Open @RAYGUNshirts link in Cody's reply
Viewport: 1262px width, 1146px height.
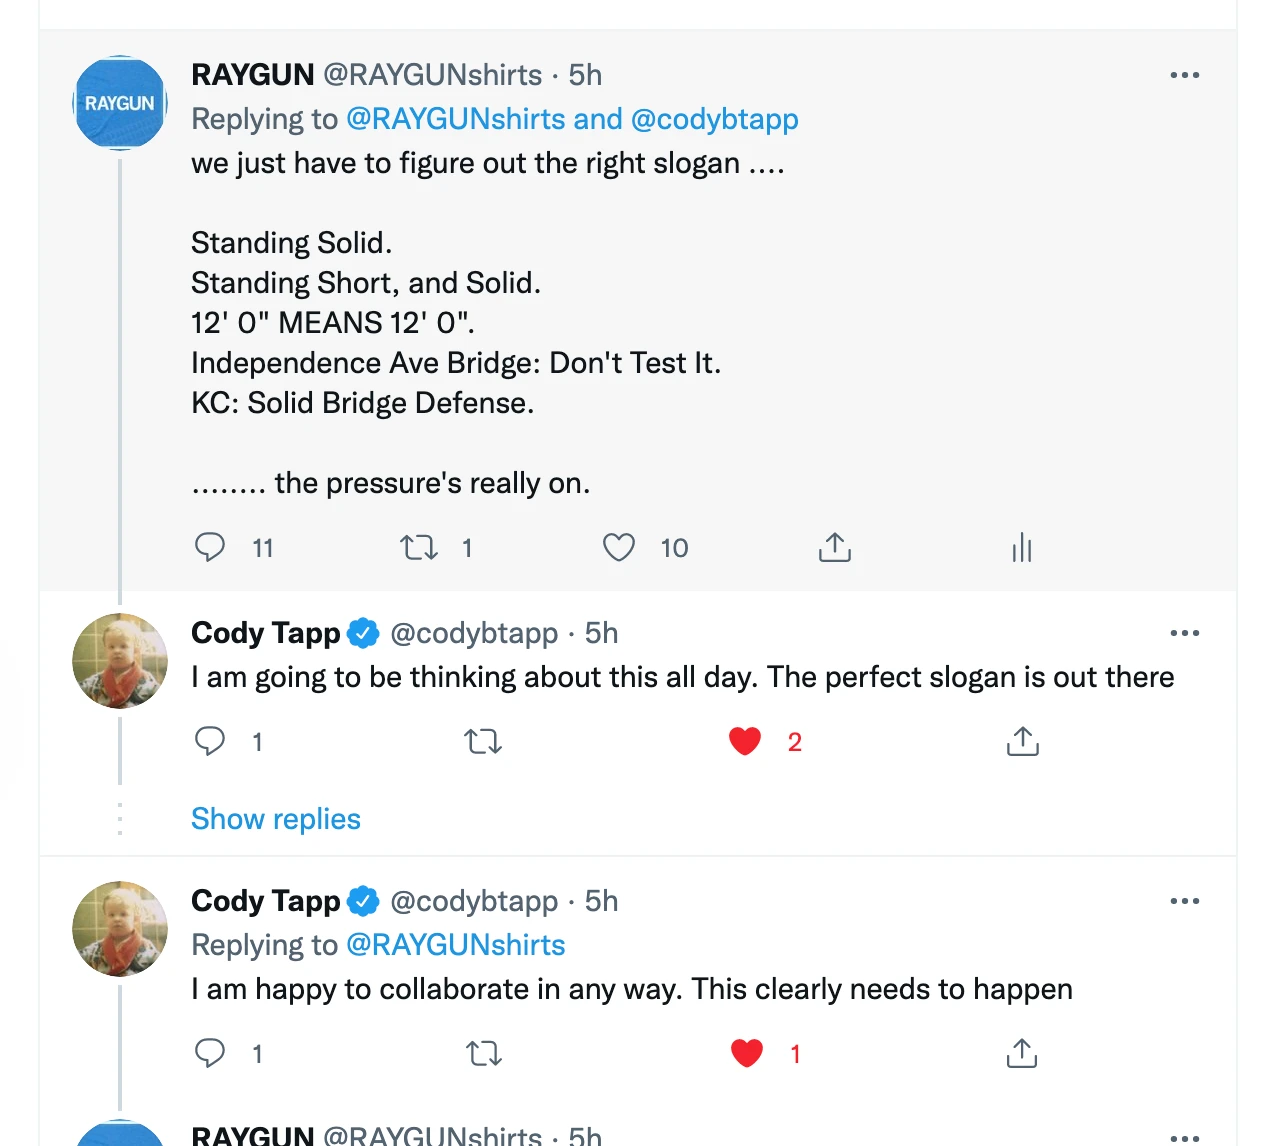[x=456, y=945]
